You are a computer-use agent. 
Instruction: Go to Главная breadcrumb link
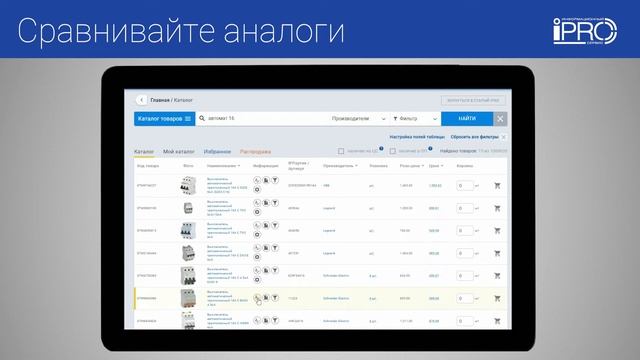click(x=160, y=100)
